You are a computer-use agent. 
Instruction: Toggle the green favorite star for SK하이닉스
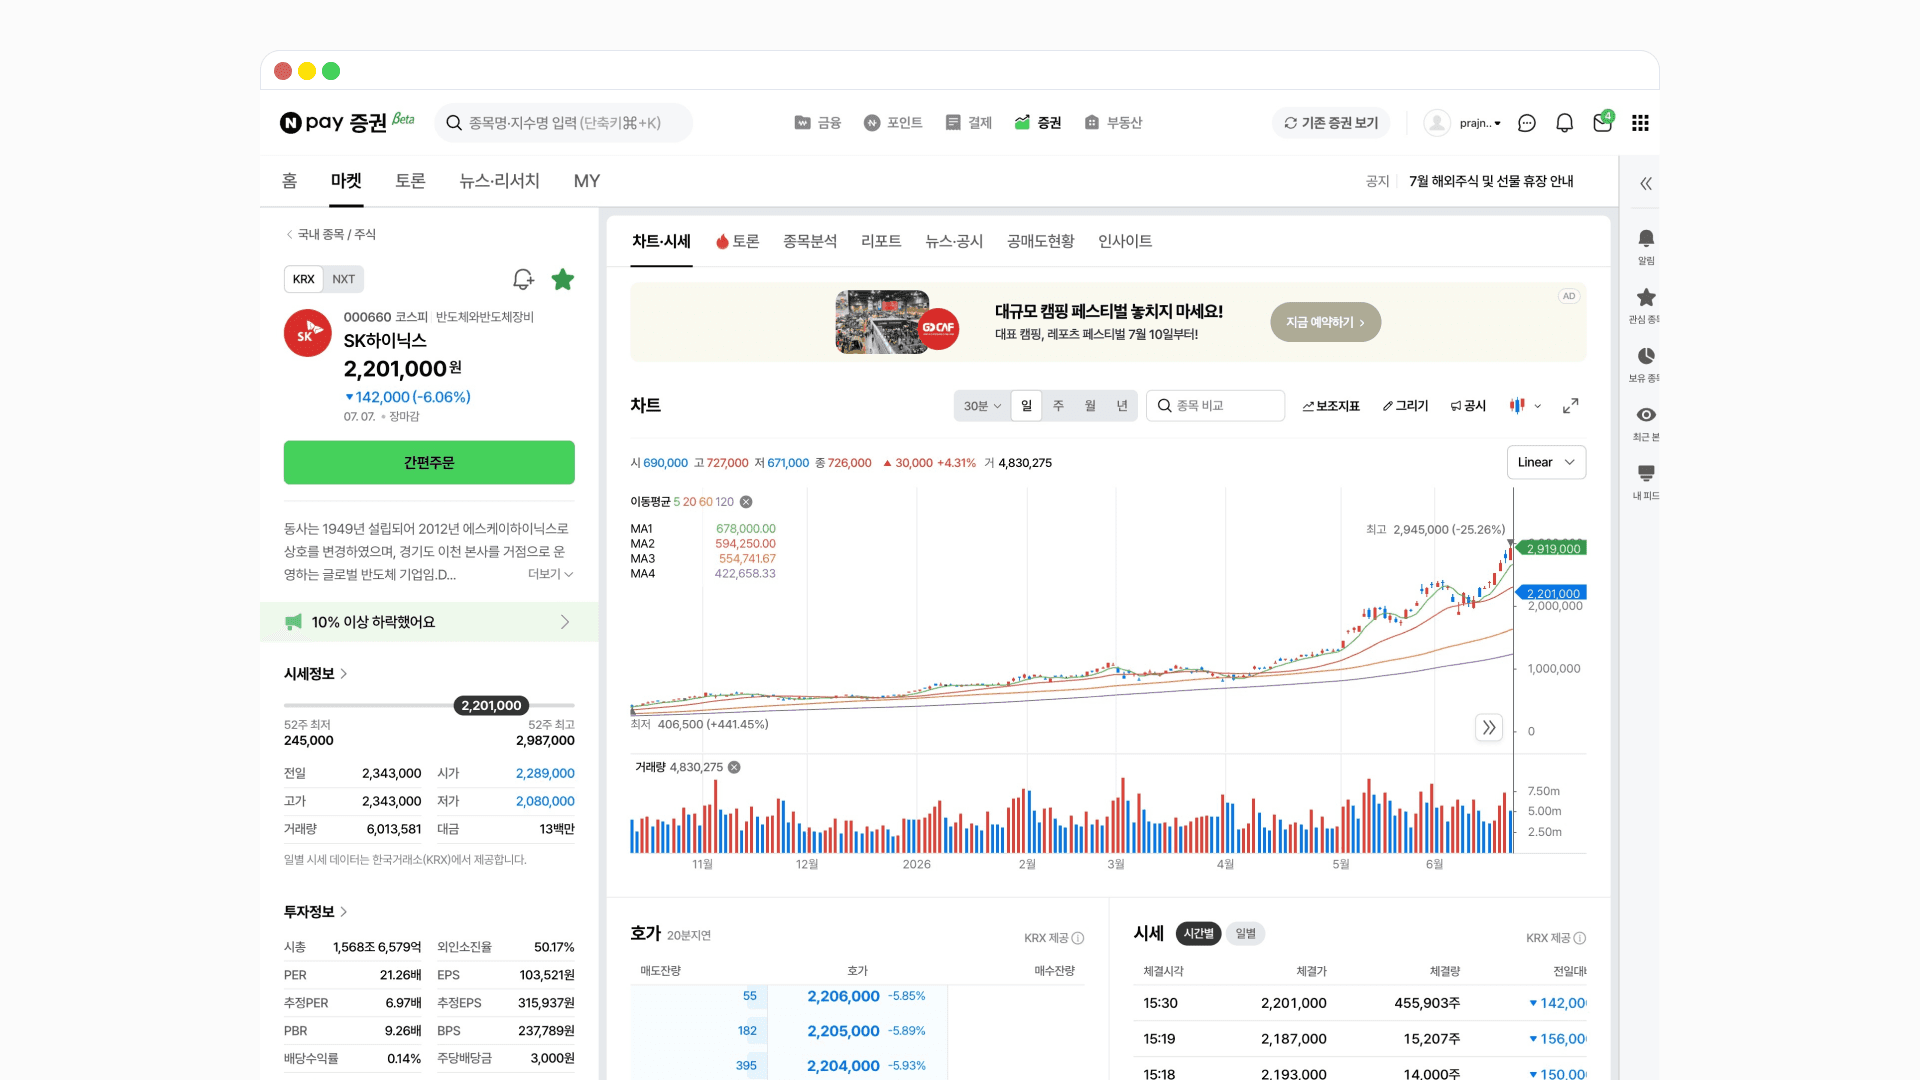[563, 279]
